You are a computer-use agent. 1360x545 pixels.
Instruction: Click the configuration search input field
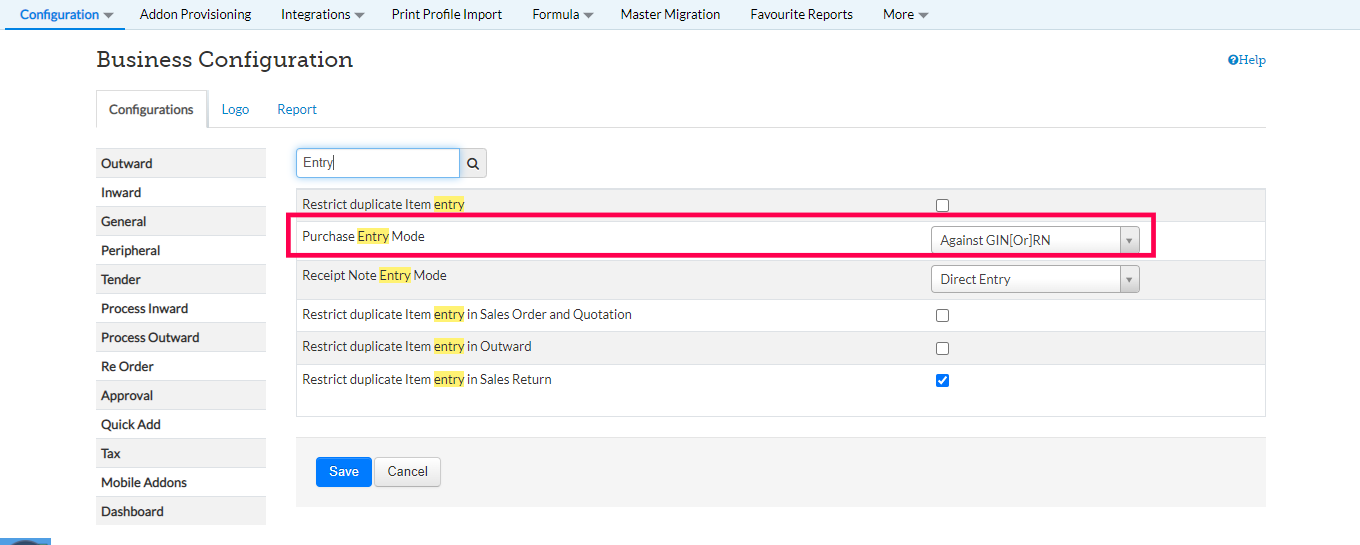[x=378, y=163]
